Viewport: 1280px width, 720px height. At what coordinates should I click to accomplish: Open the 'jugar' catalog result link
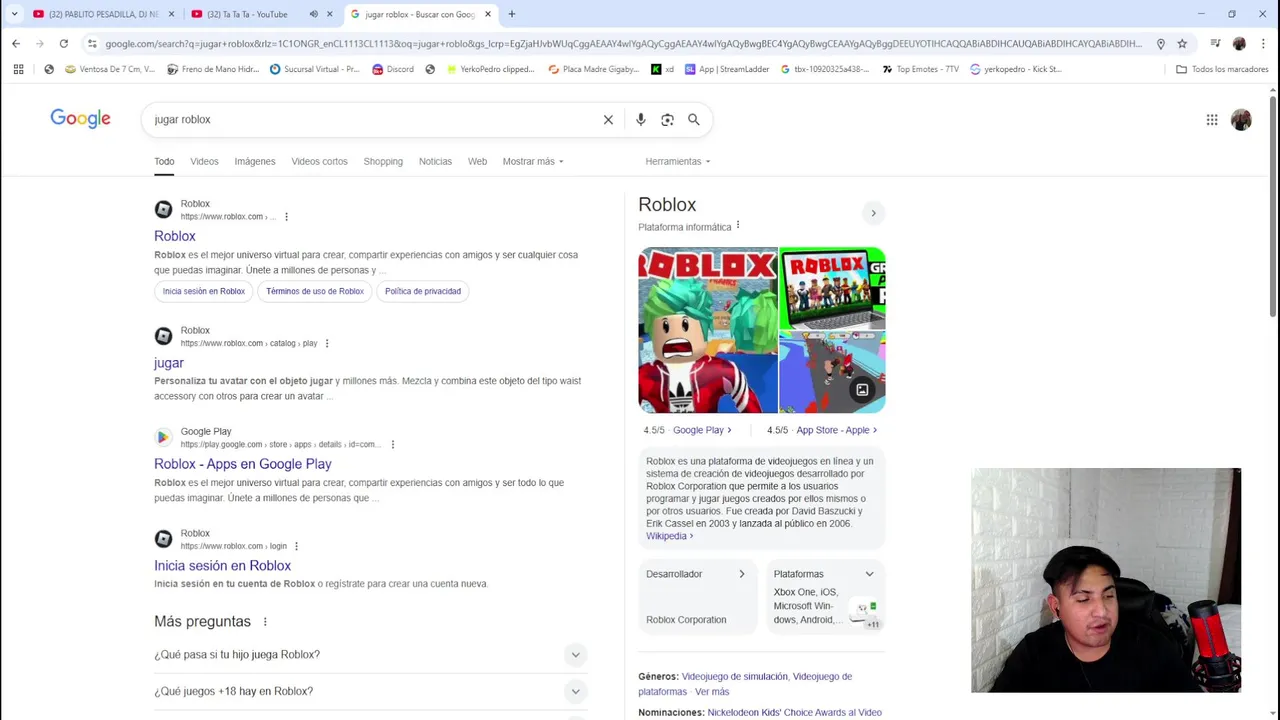pyautogui.click(x=169, y=363)
